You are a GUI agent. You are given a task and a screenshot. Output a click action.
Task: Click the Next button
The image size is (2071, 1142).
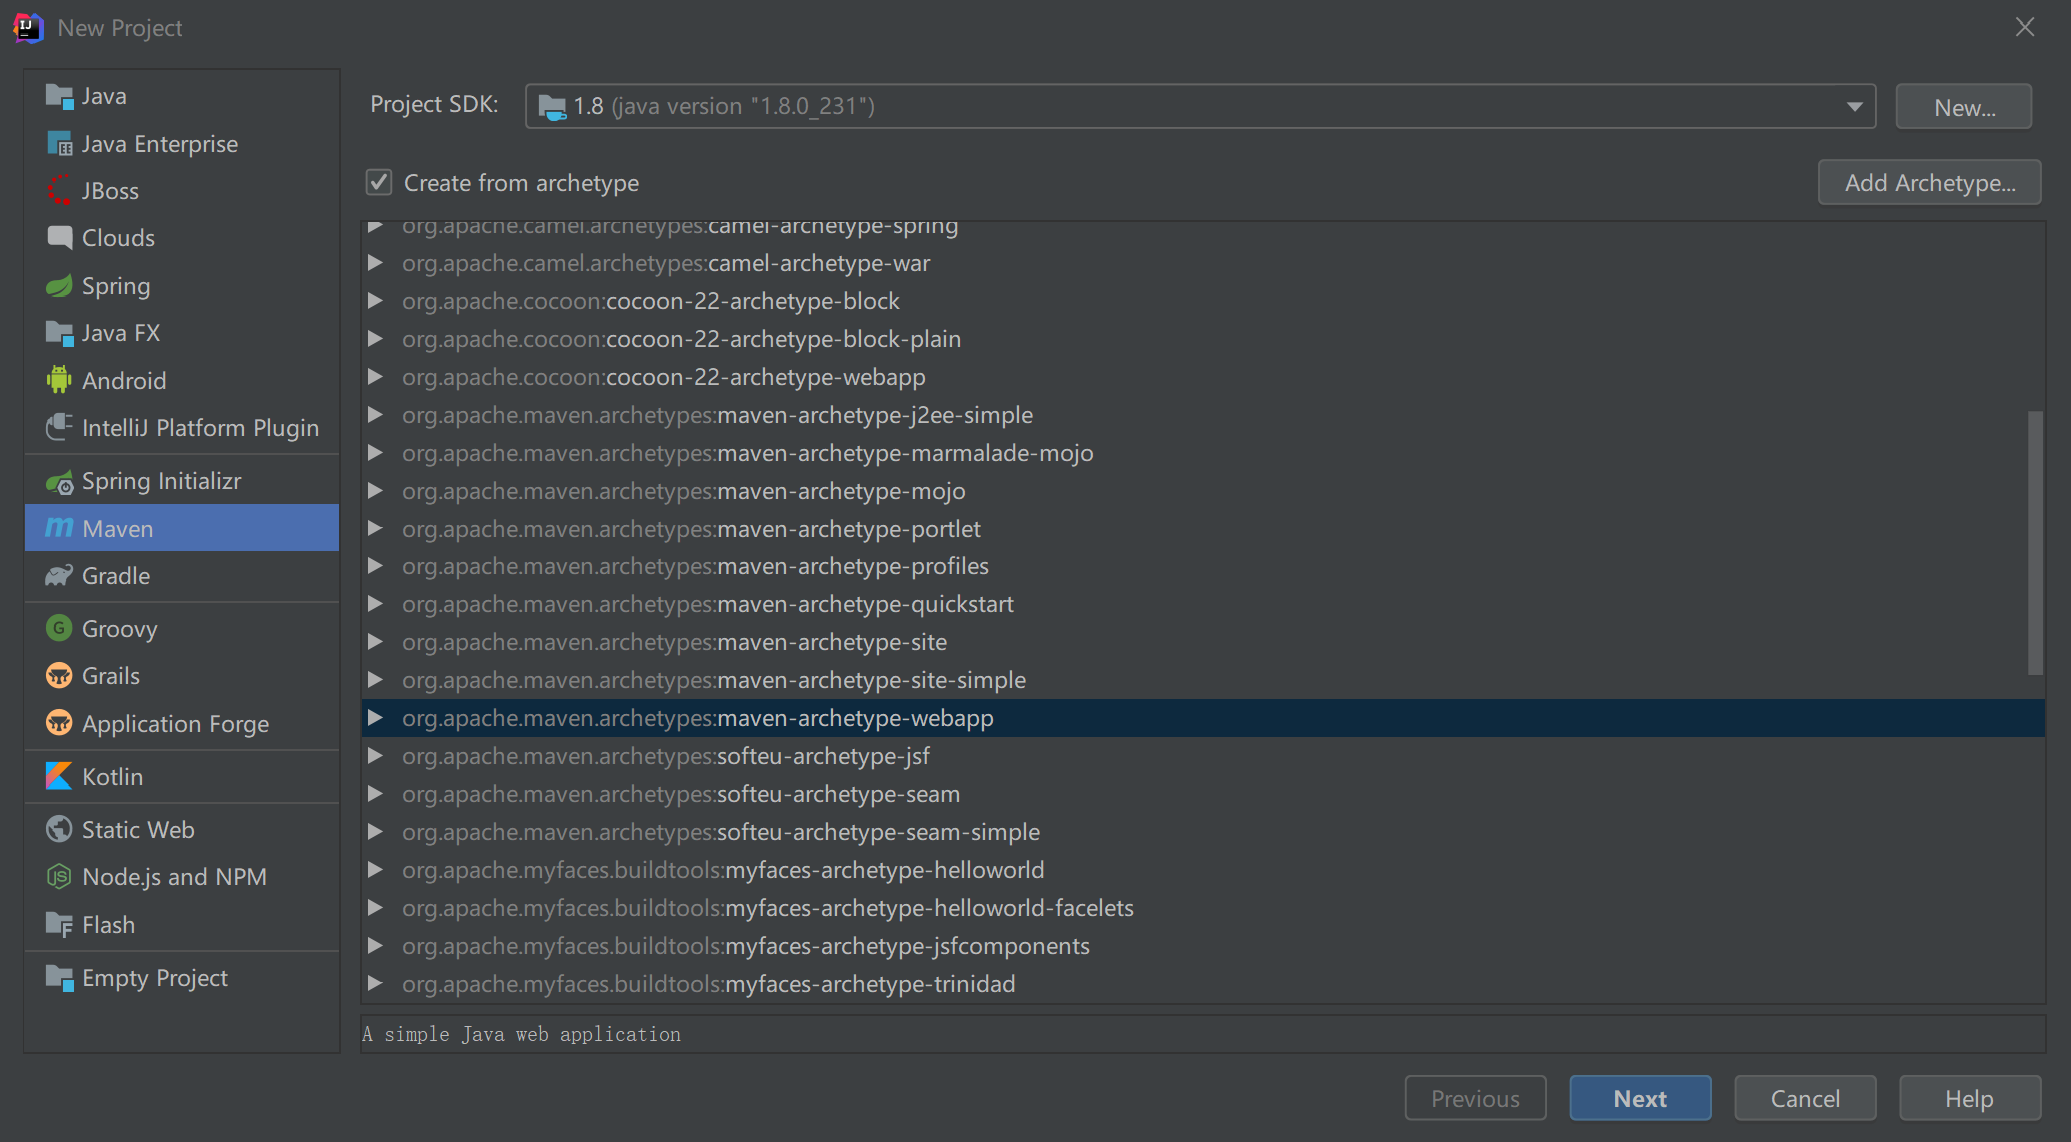1639,1098
